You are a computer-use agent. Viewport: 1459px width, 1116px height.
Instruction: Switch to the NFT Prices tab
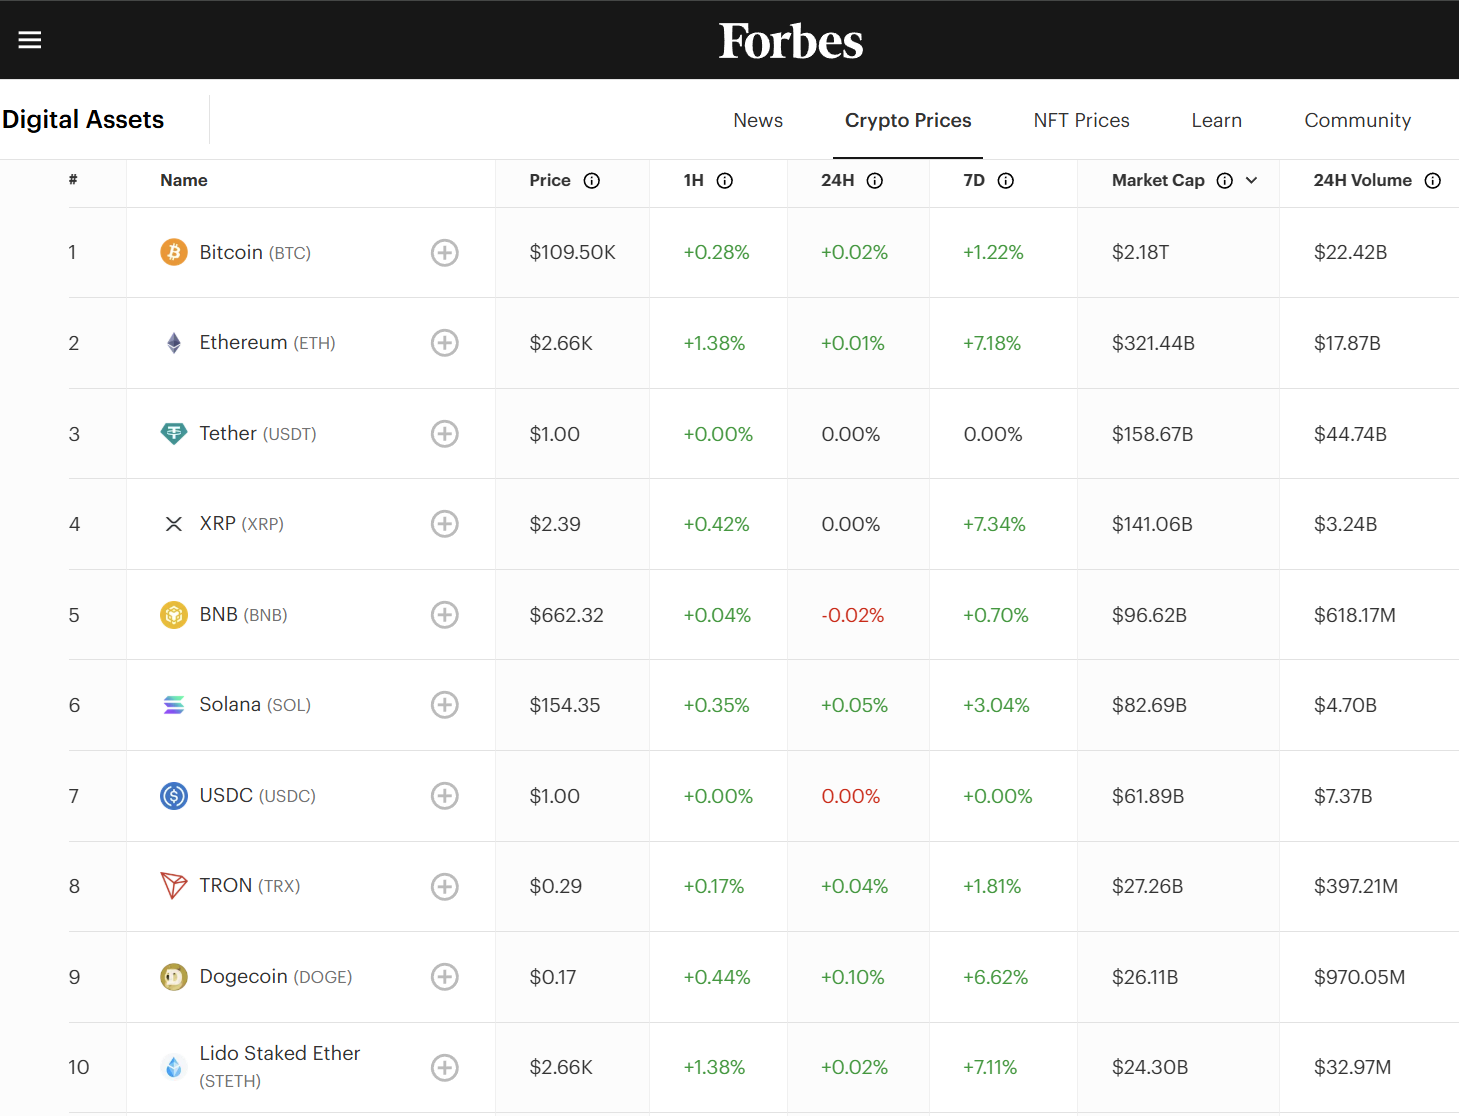pyautogui.click(x=1080, y=120)
